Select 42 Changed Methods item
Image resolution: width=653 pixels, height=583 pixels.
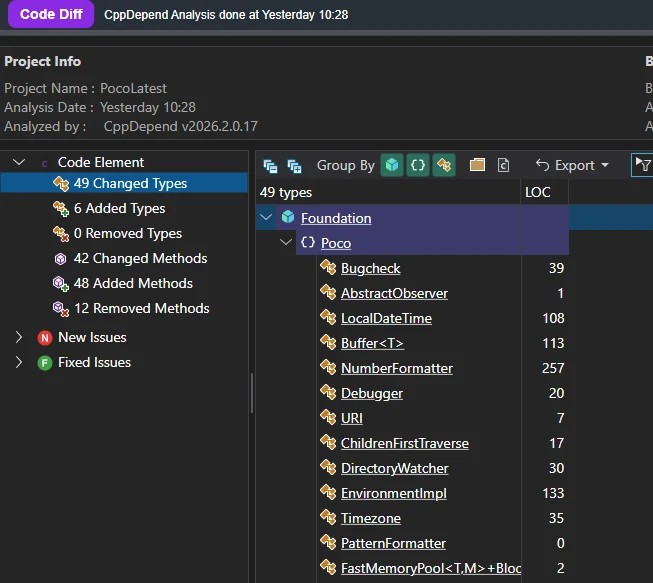tap(140, 258)
